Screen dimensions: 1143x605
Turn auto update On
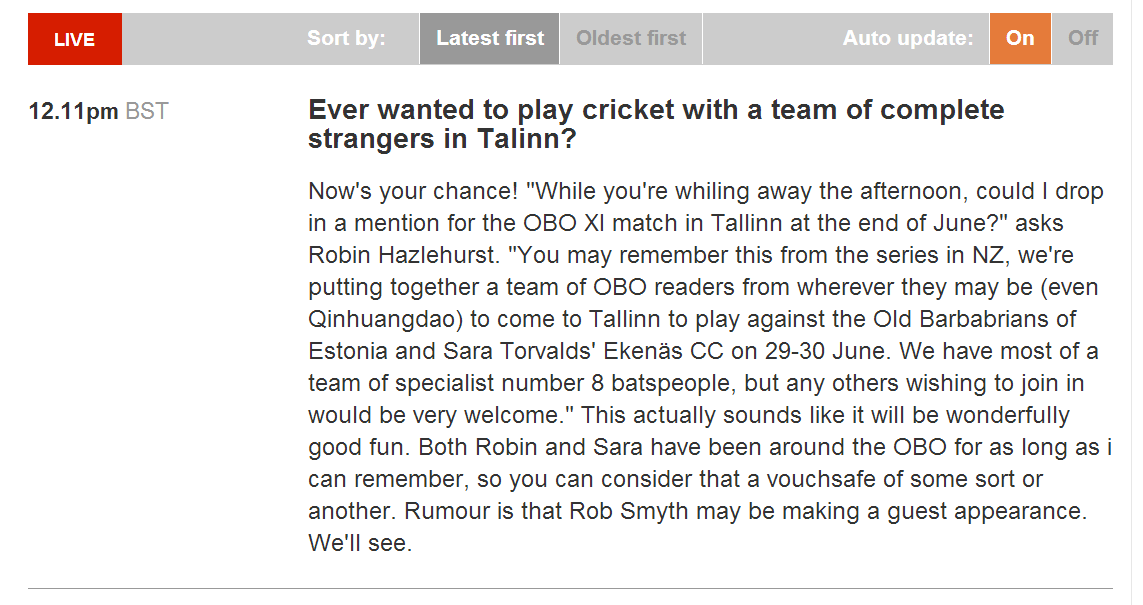(x=1020, y=39)
